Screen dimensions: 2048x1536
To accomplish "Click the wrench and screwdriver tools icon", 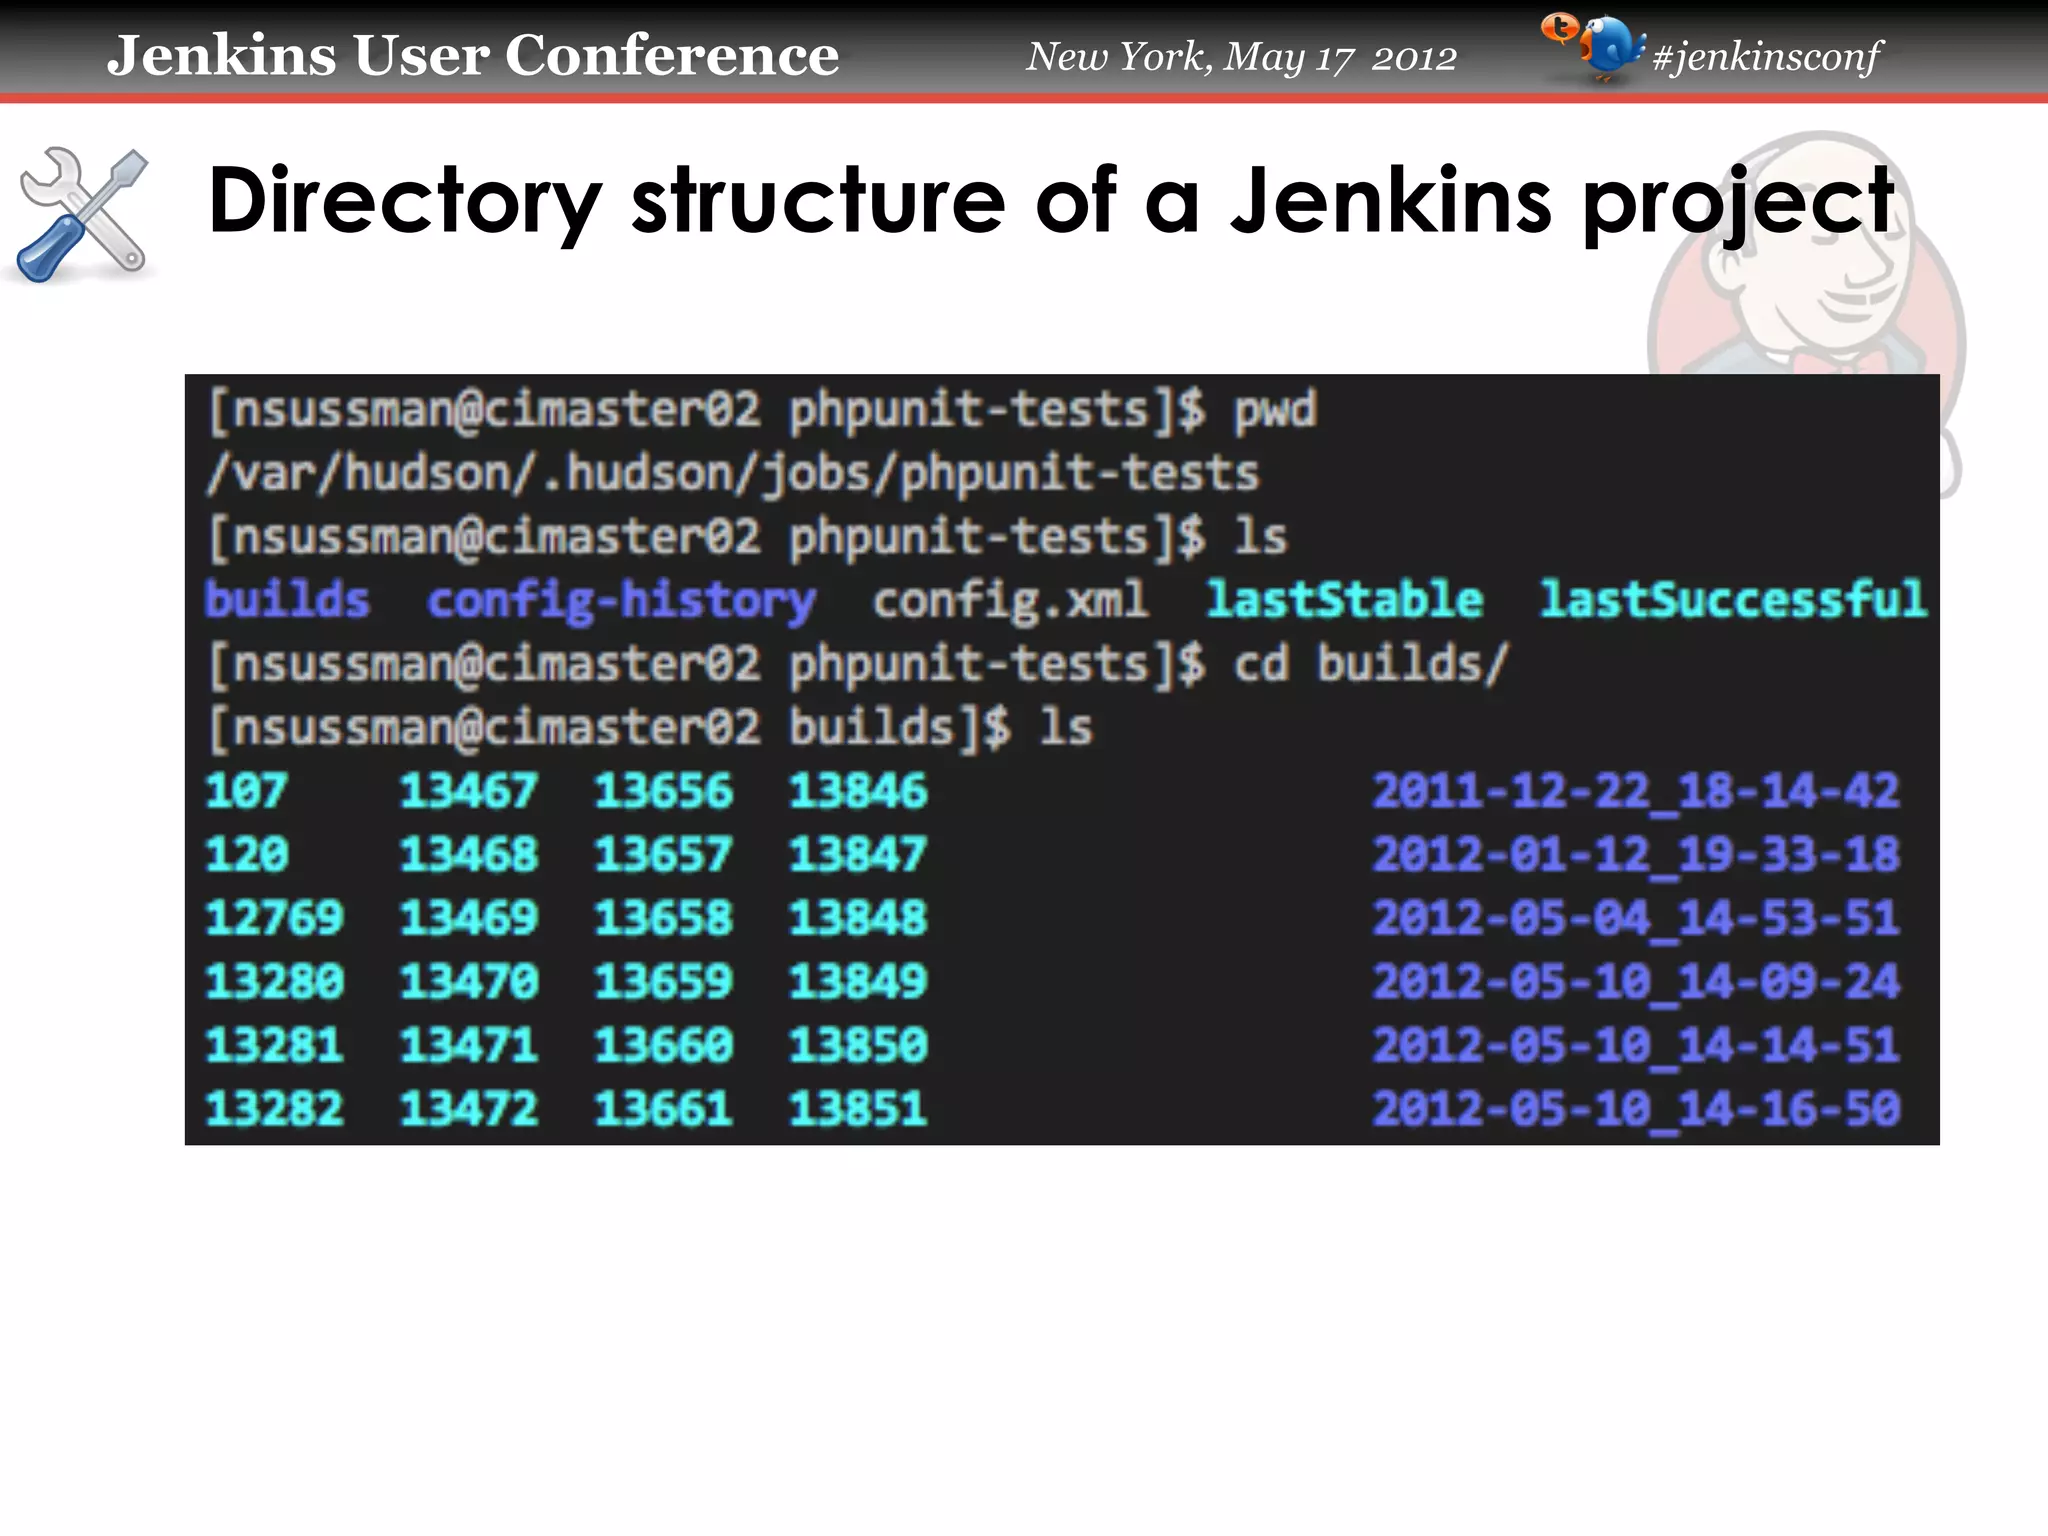I will click(x=83, y=215).
